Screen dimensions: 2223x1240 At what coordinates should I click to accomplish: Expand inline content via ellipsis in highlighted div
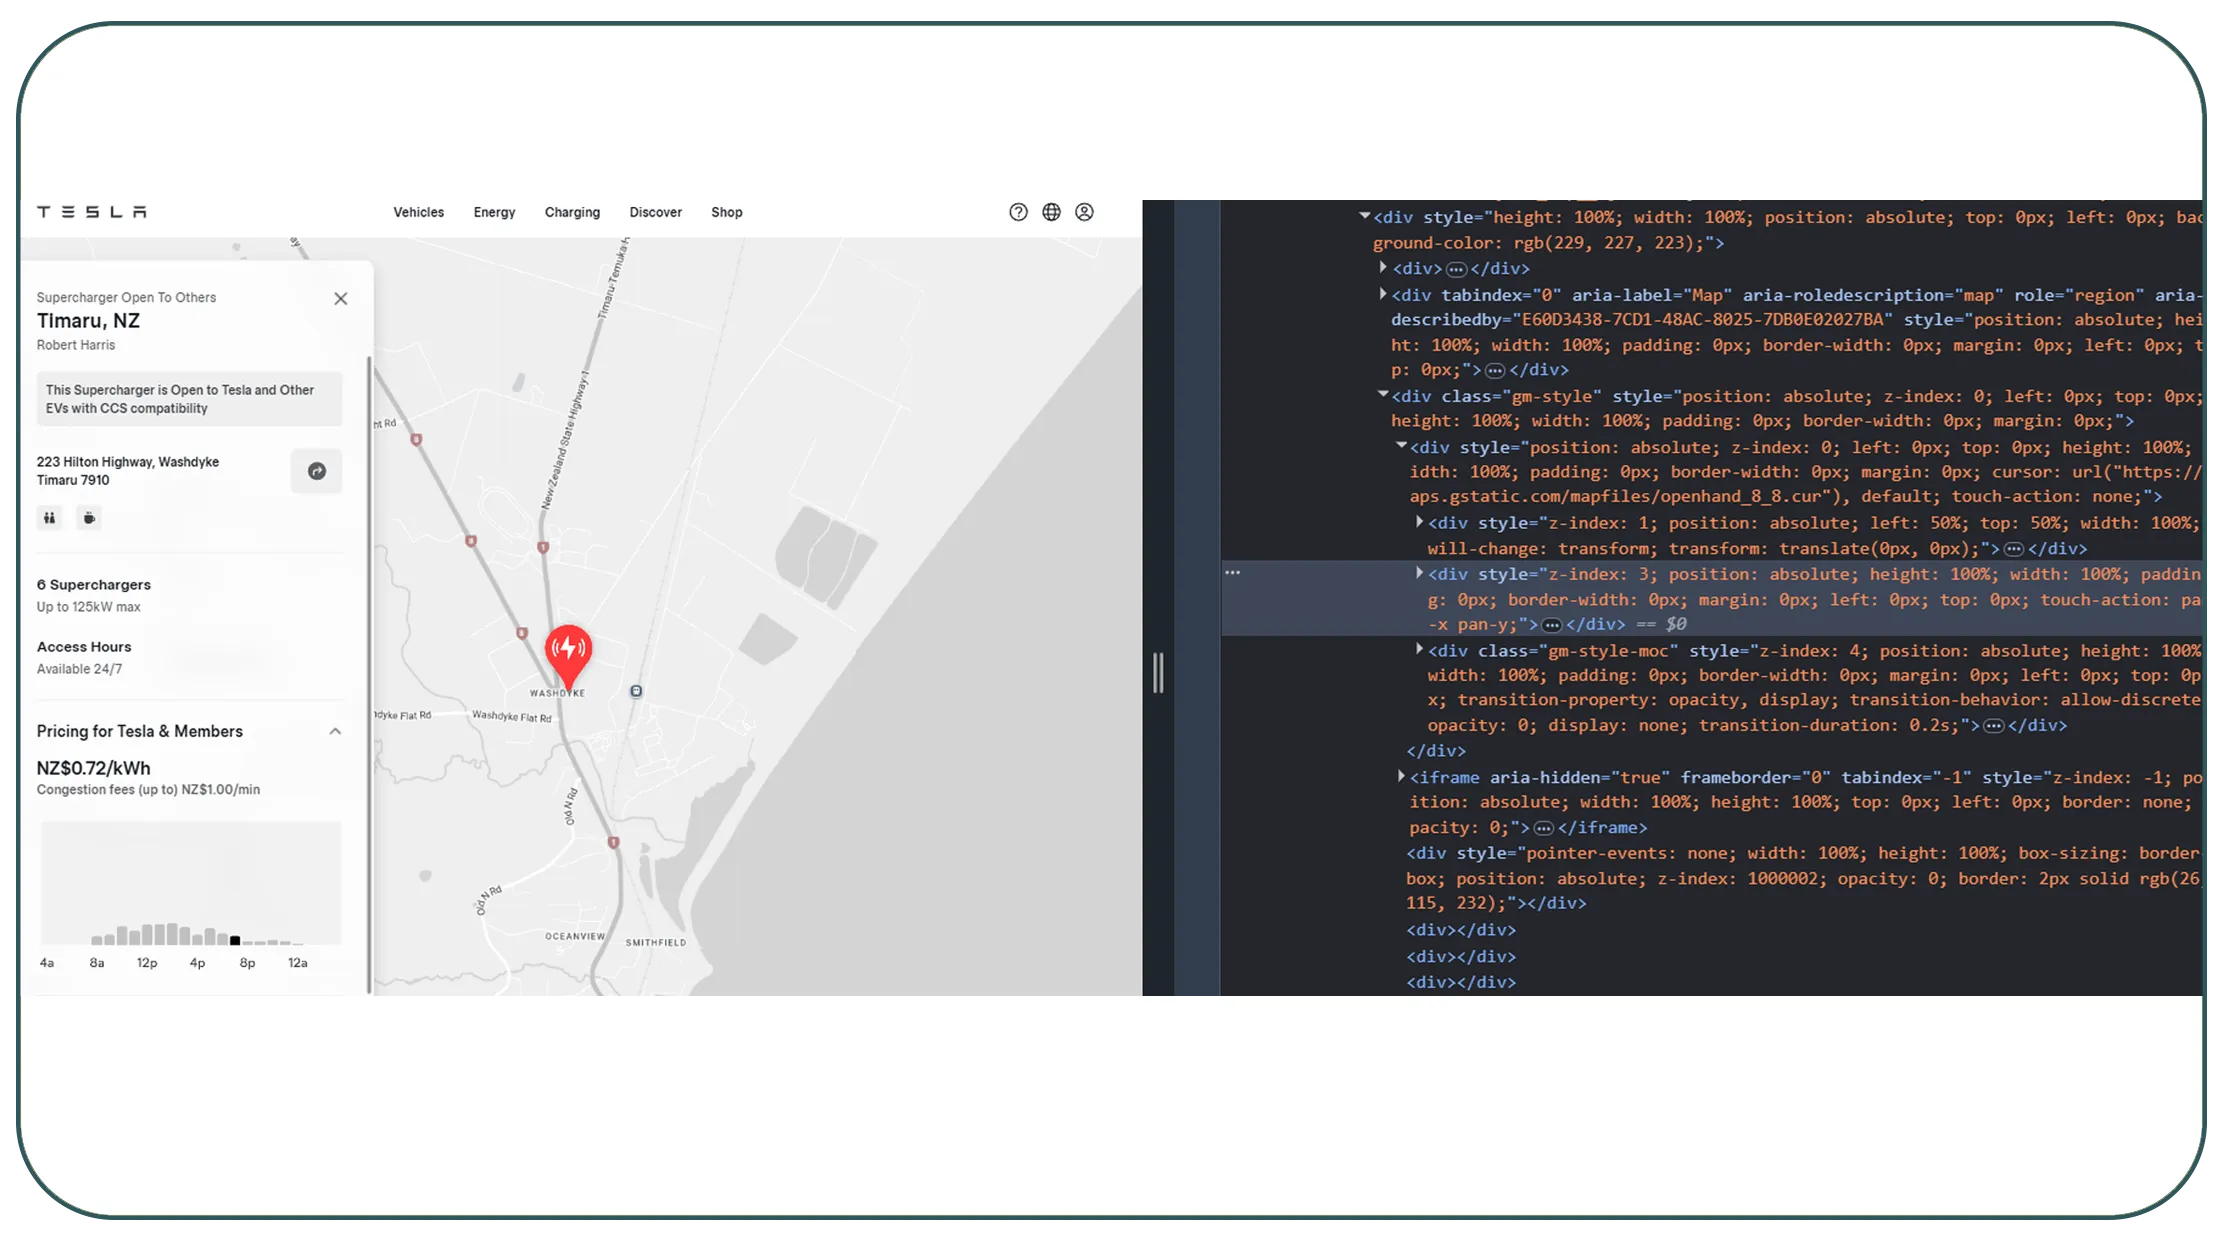[1550, 623]
